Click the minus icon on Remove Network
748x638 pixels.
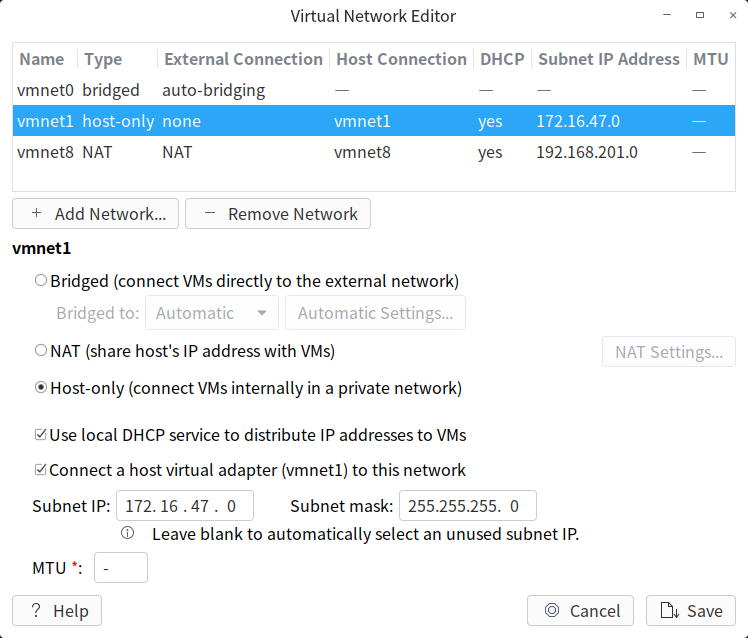click(x=209, y=214)
